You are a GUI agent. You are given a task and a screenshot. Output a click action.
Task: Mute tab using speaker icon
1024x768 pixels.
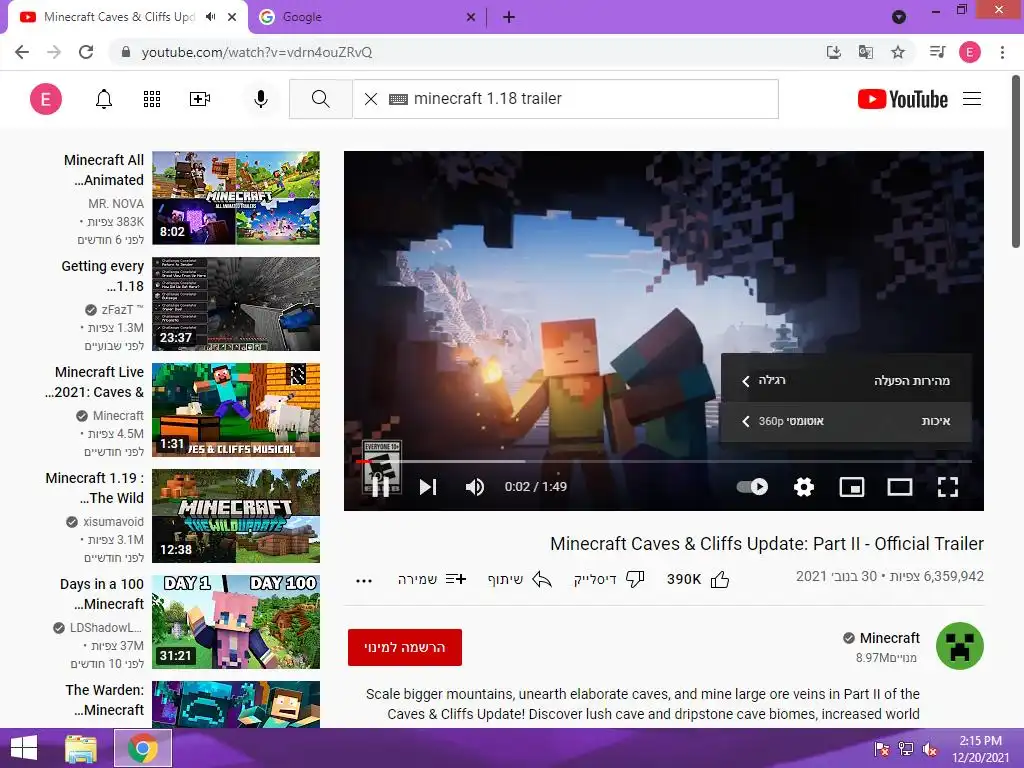click(x=210, y=17)
